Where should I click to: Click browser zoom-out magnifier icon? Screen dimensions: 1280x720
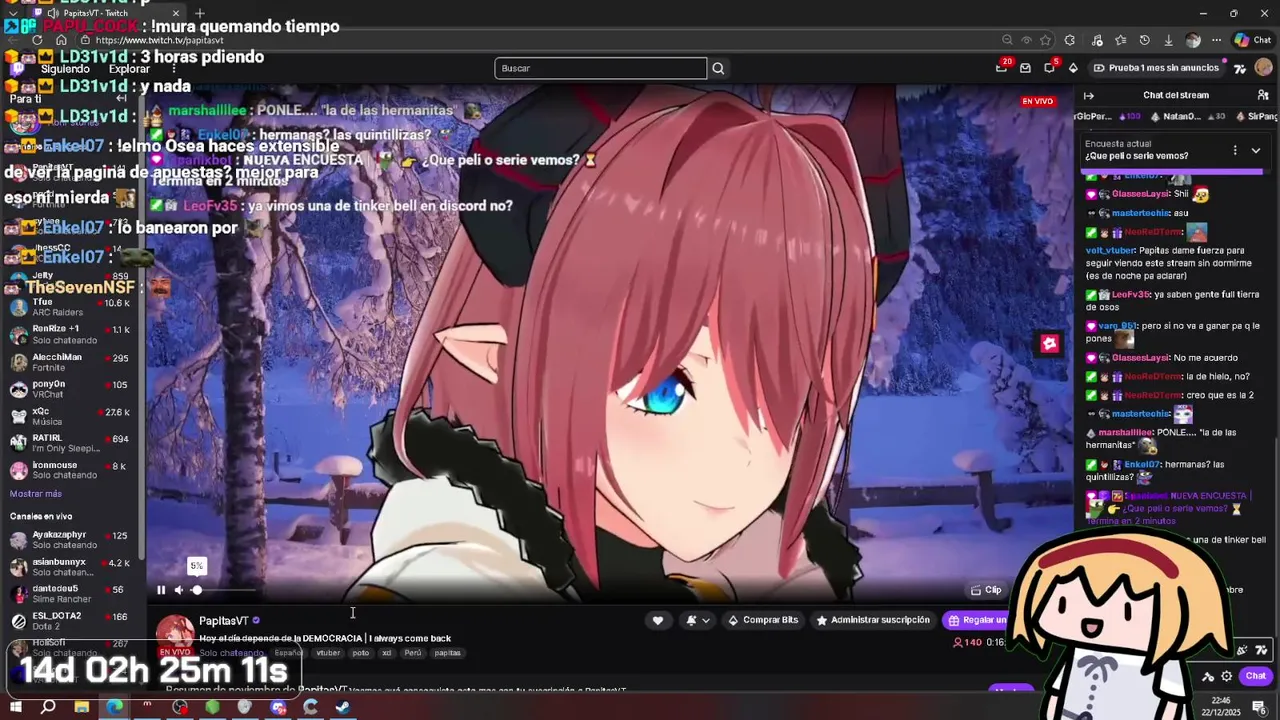pyautogui.click(x=1007, y=40)
